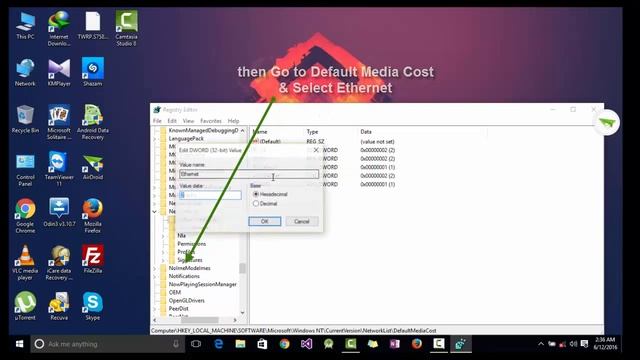Image resolution: width=640 pixels, height=360 pixels.
Task: Expand the LanguagePack key
Action: pyautogui.click(x=155, y=139)
